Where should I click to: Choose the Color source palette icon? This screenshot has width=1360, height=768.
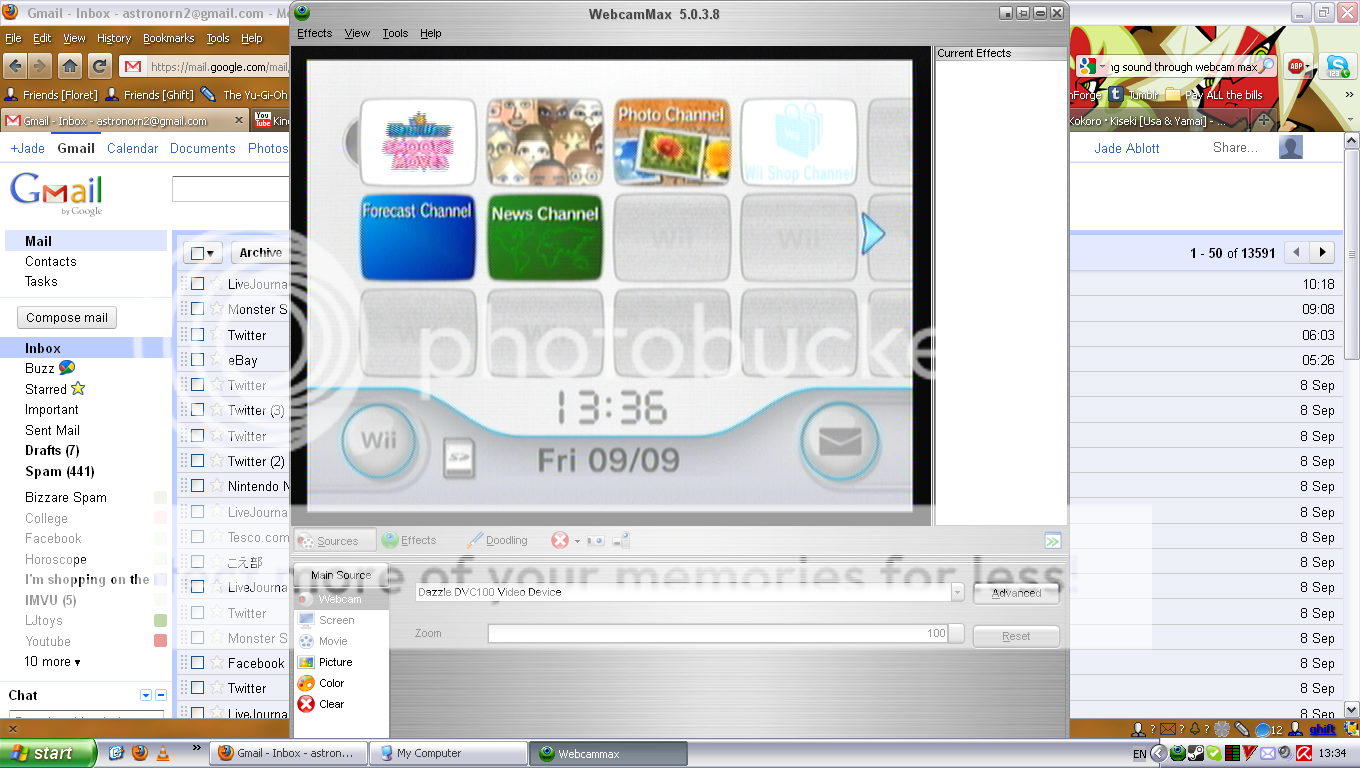[306, 683]
